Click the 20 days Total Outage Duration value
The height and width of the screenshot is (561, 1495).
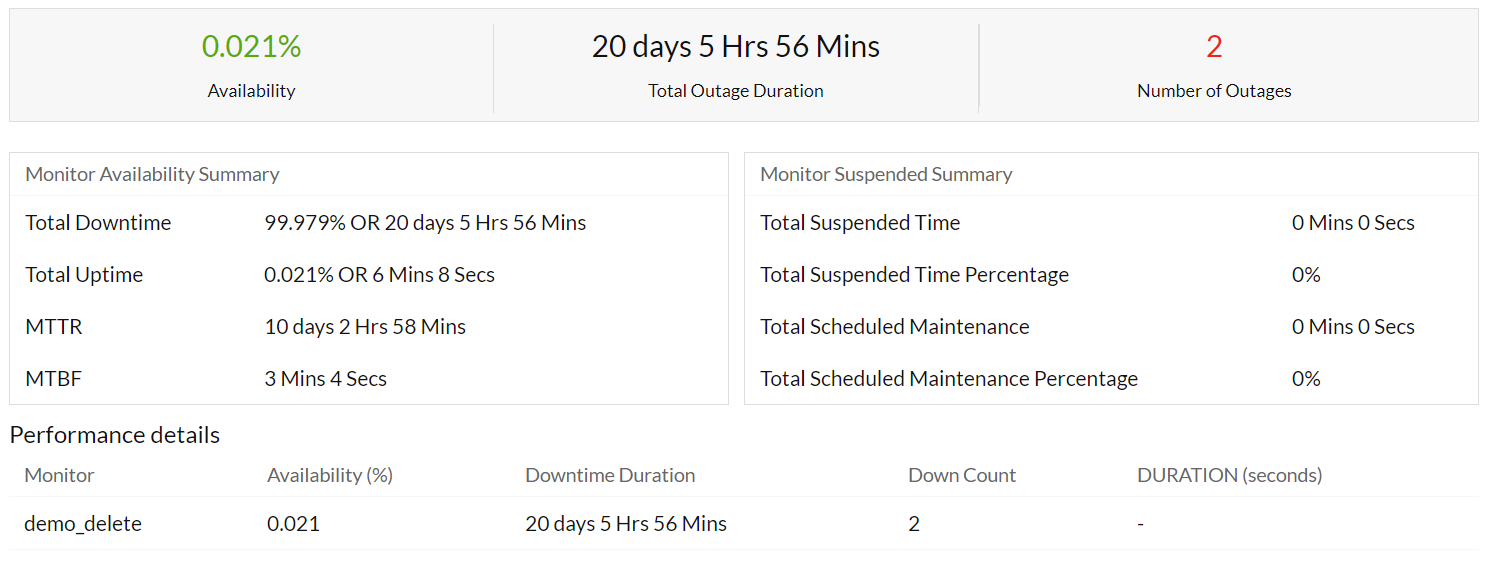(736, 47)
